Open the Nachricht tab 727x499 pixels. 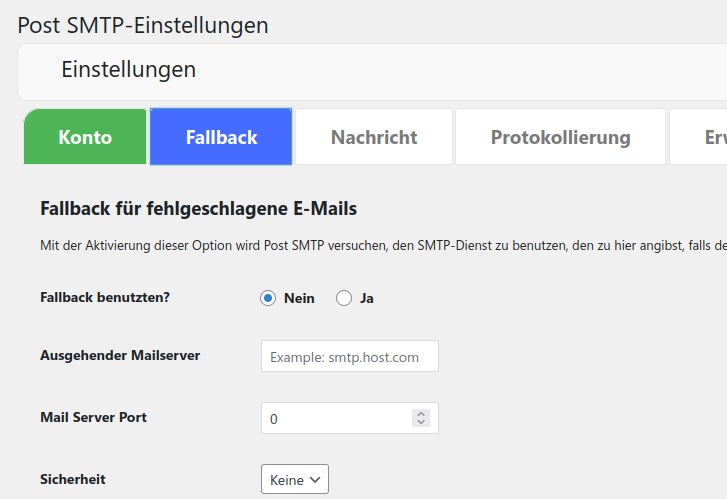point(374,137)
